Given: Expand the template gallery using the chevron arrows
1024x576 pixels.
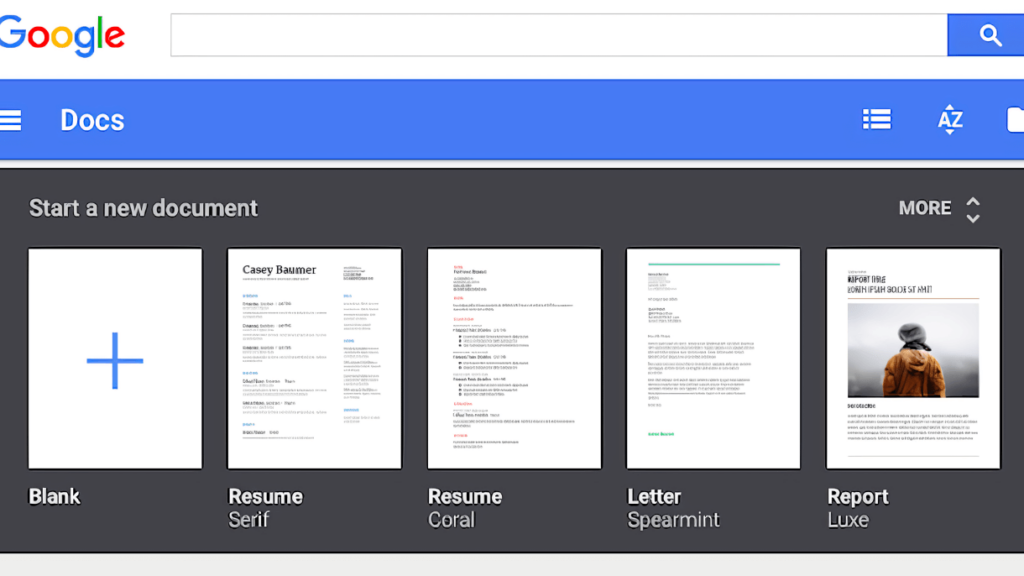Looking at the screenshot, I should (973, 209).
